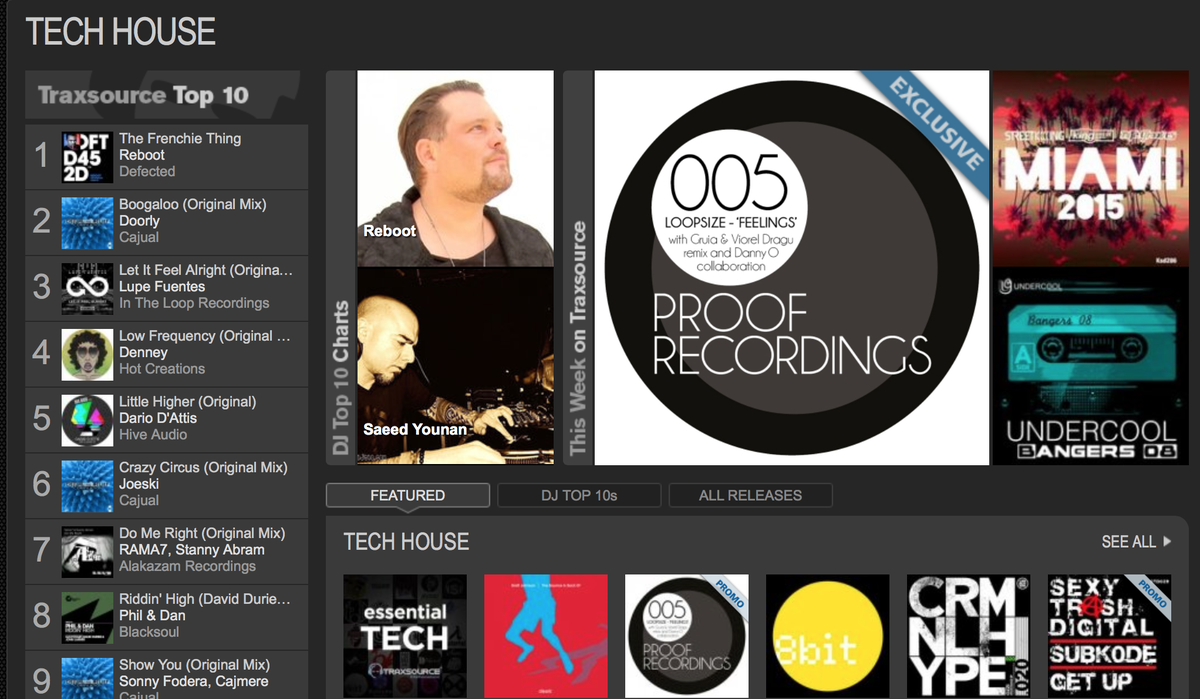This screenshot has width=1200, height=699.
Task: Open RAMA7, Stanny Abram artist link
Action: click(x=192, y=550)
